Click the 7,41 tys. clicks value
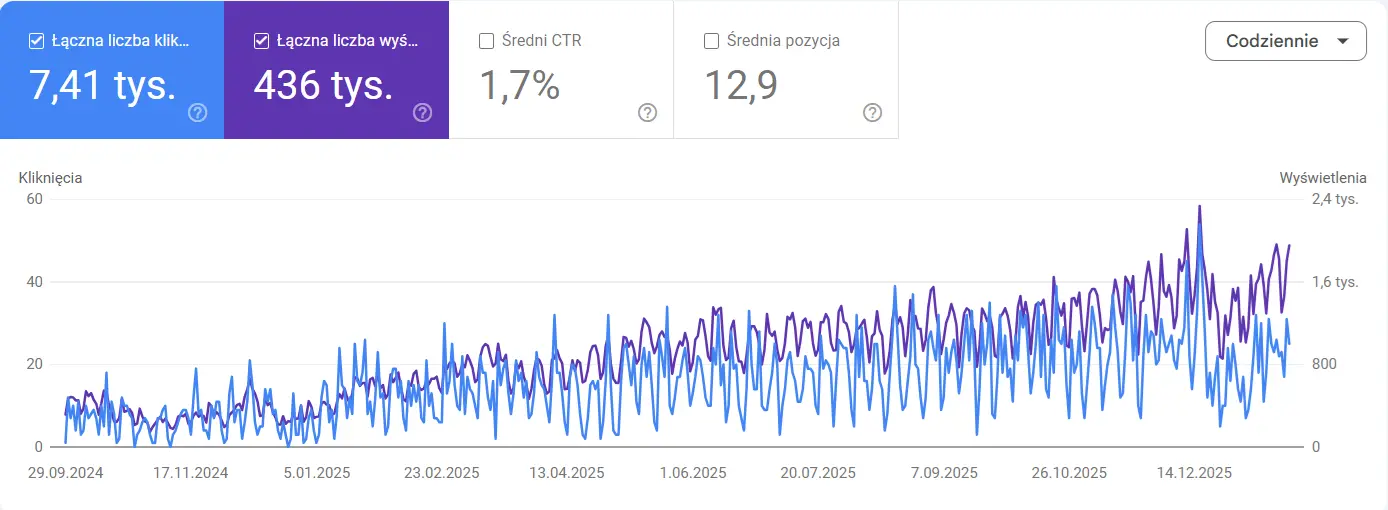The height and width of the screenshot is (510, 1388). pyautogui.click(x=104, y=86)
